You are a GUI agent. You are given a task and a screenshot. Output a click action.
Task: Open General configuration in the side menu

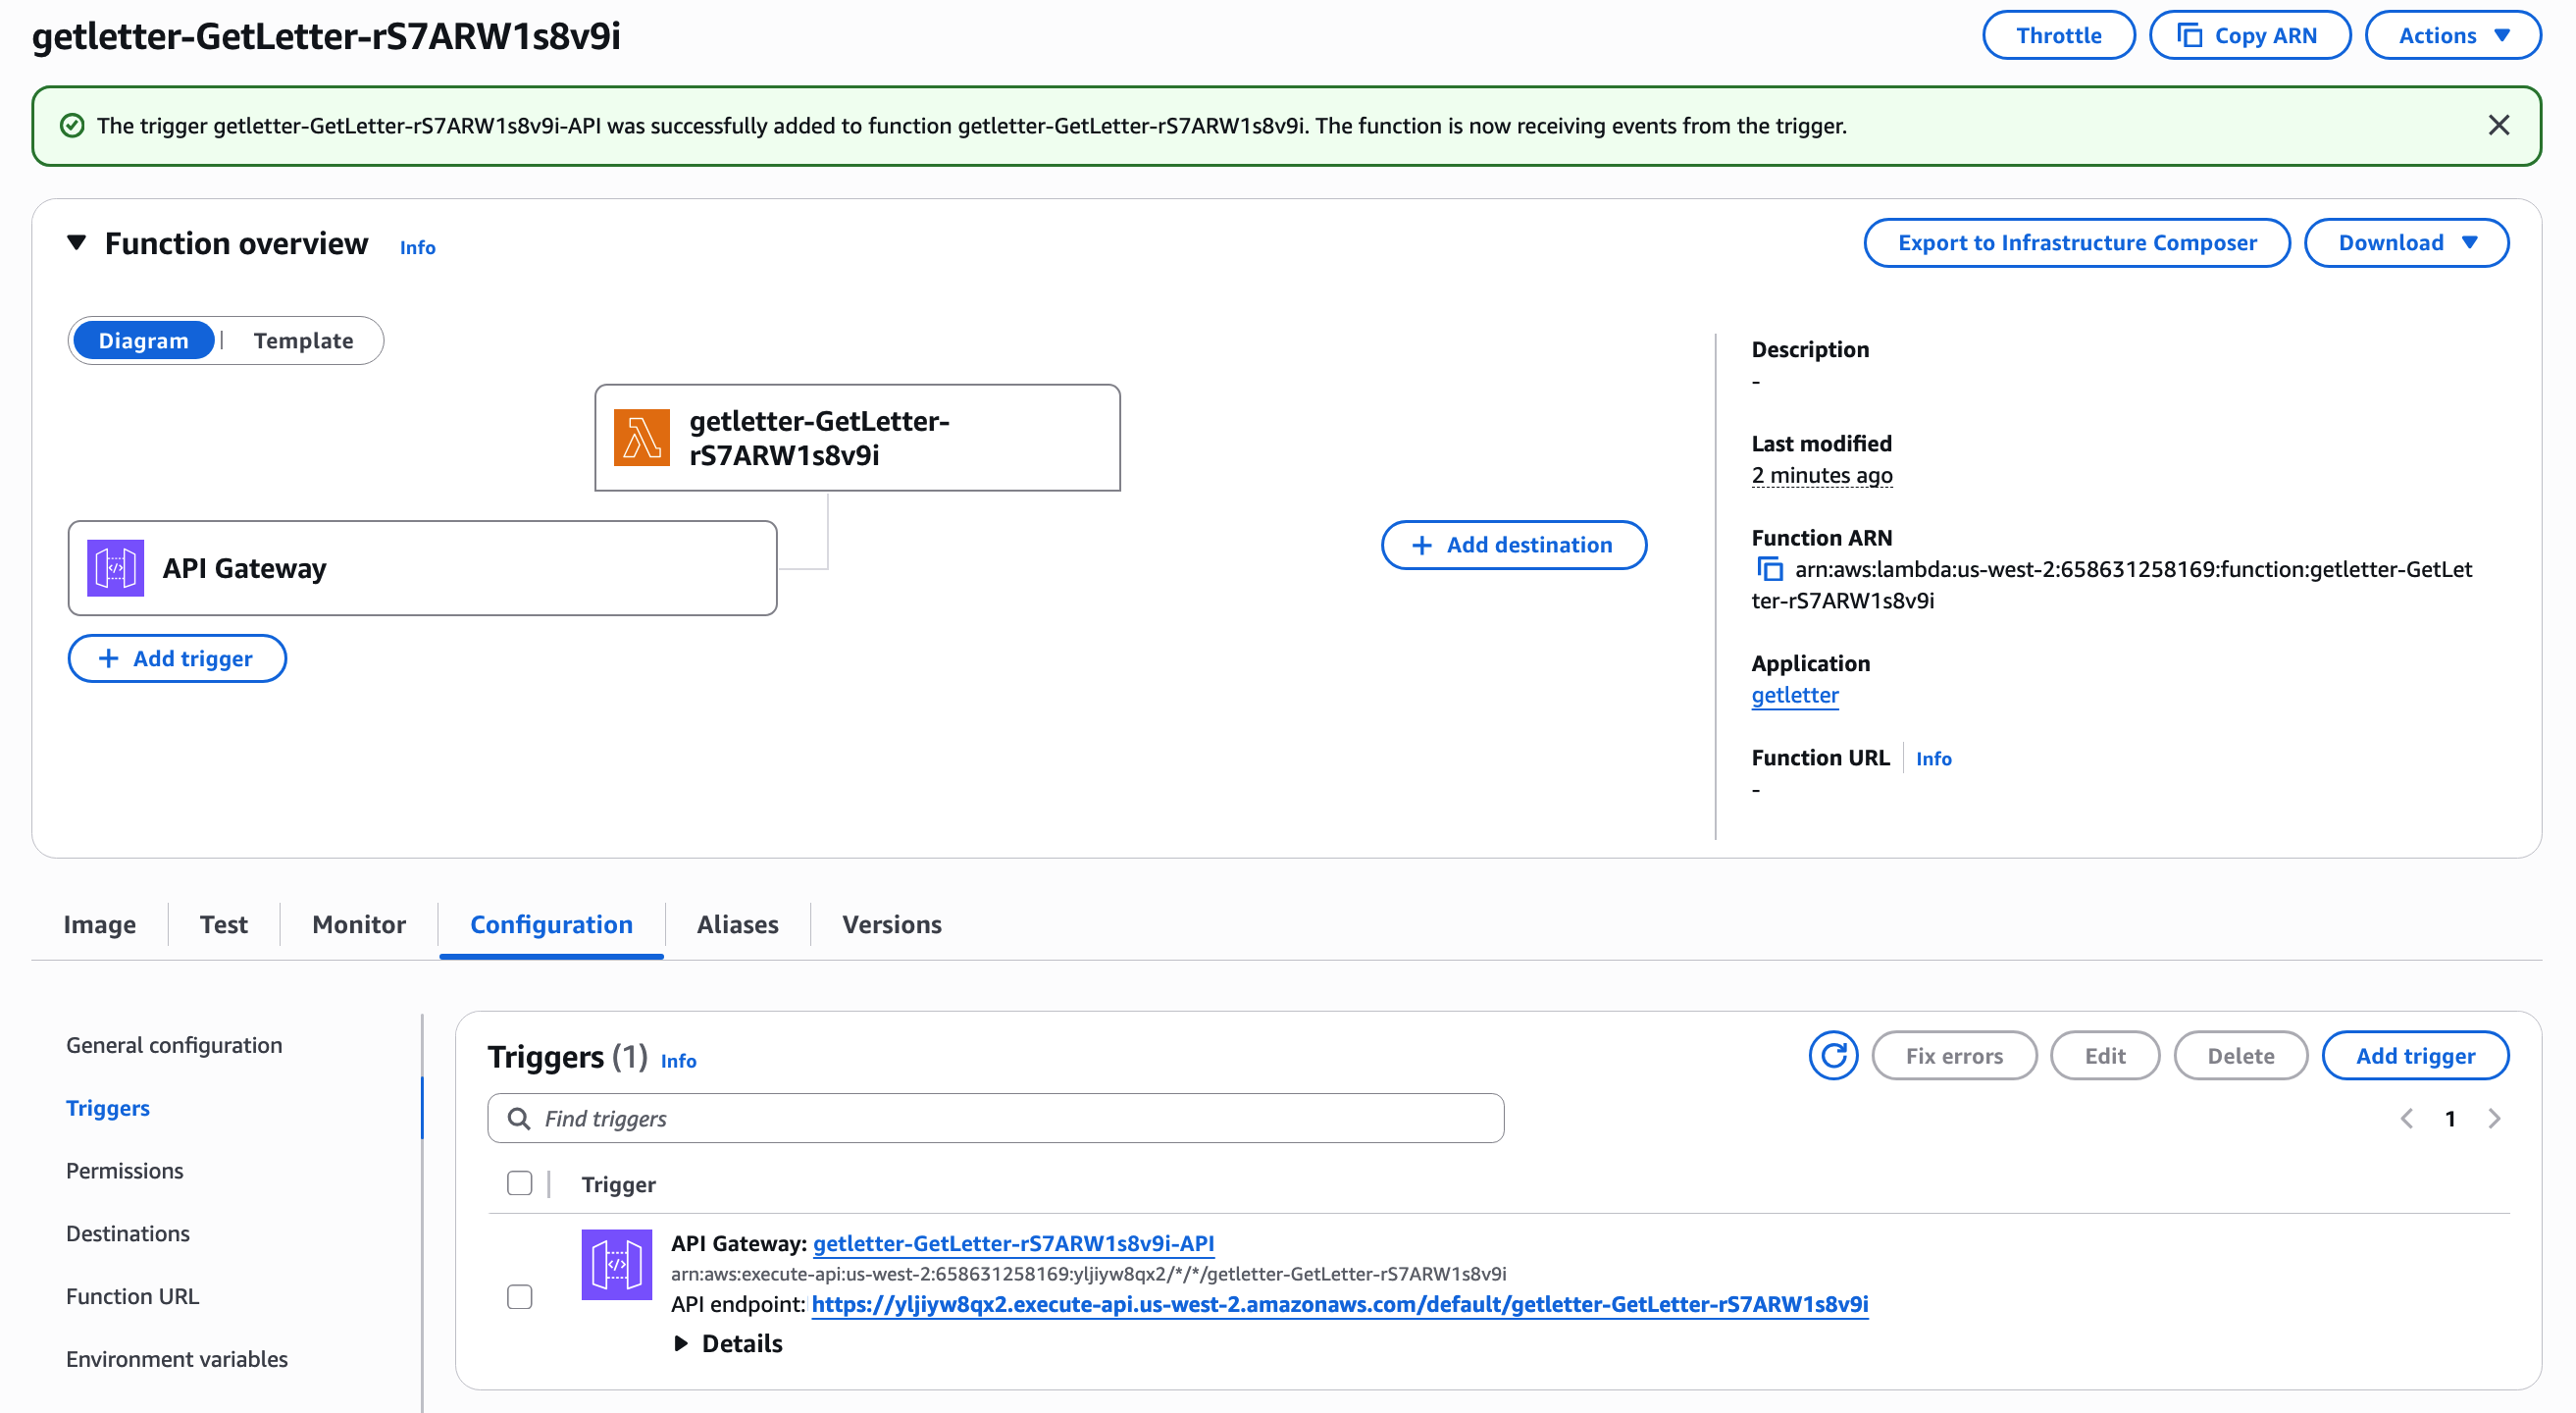[174, 1045]
